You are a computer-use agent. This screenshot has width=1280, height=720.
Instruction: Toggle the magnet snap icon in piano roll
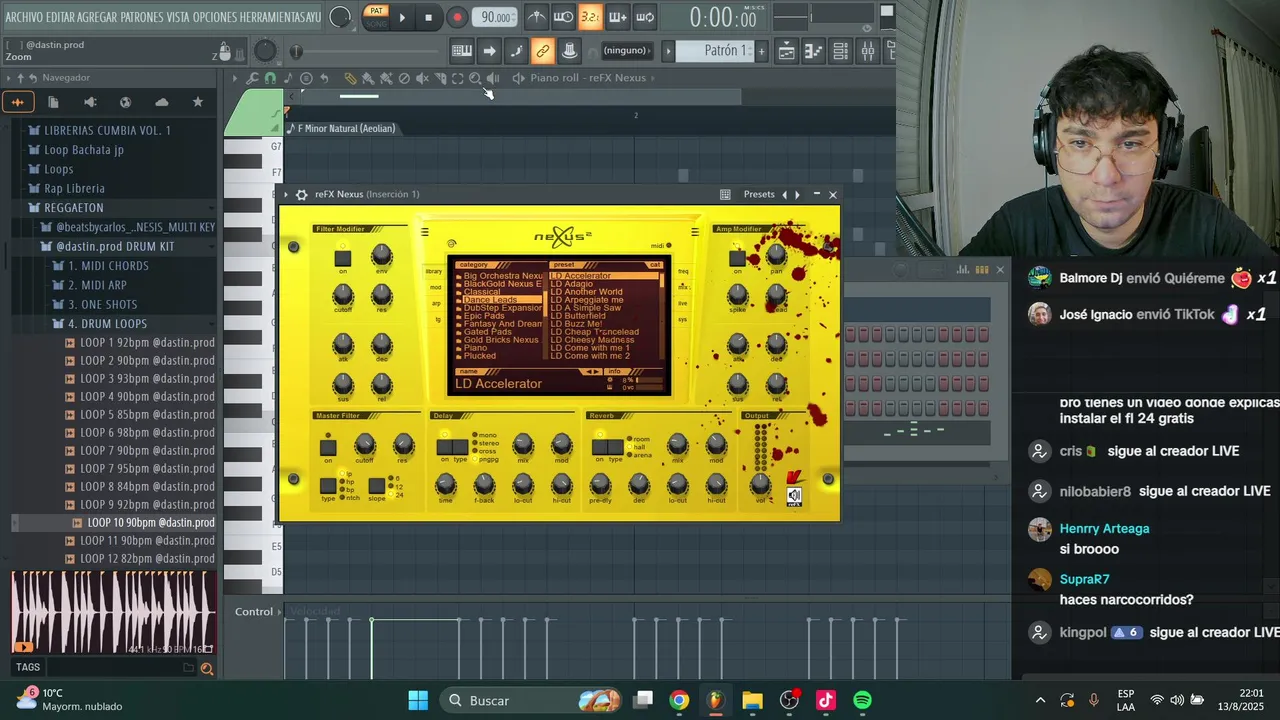click(x=270, y=78)
